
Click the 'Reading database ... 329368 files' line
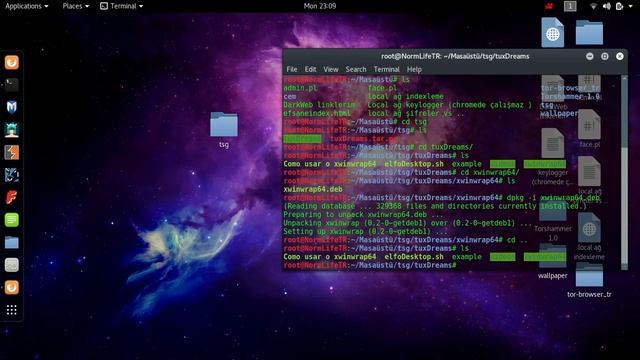(x=435, y=206)
